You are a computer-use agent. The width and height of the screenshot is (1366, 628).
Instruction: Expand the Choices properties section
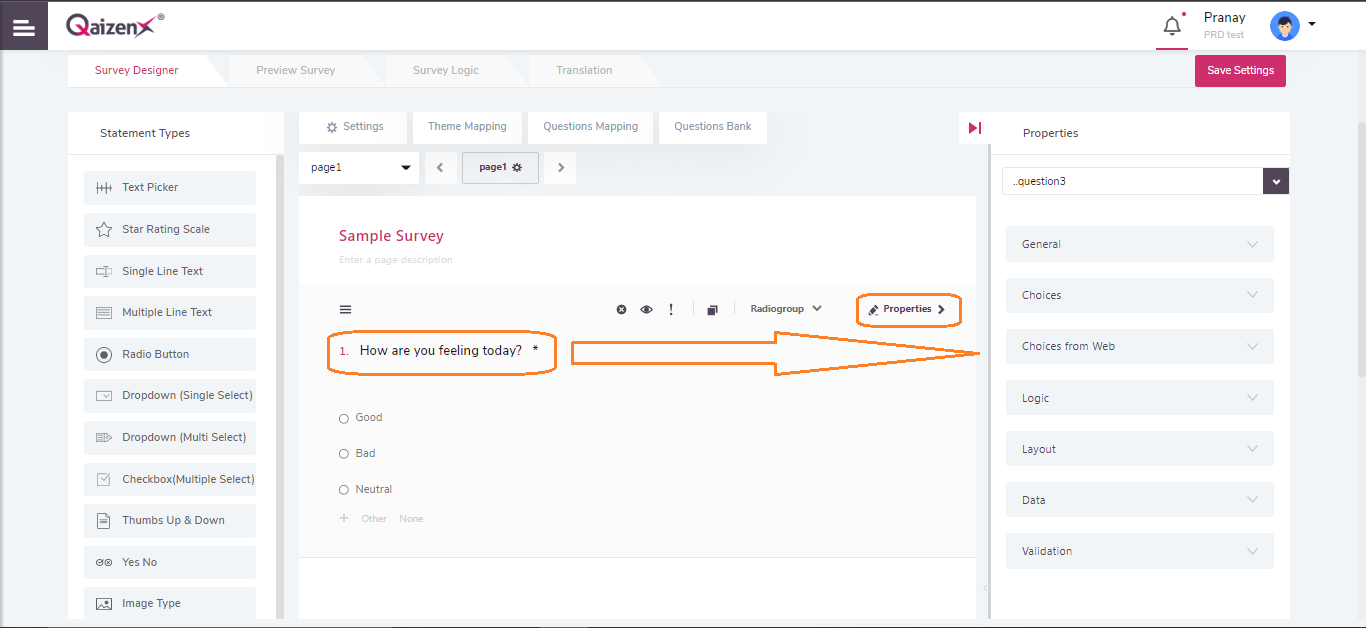coord(1139,295)
